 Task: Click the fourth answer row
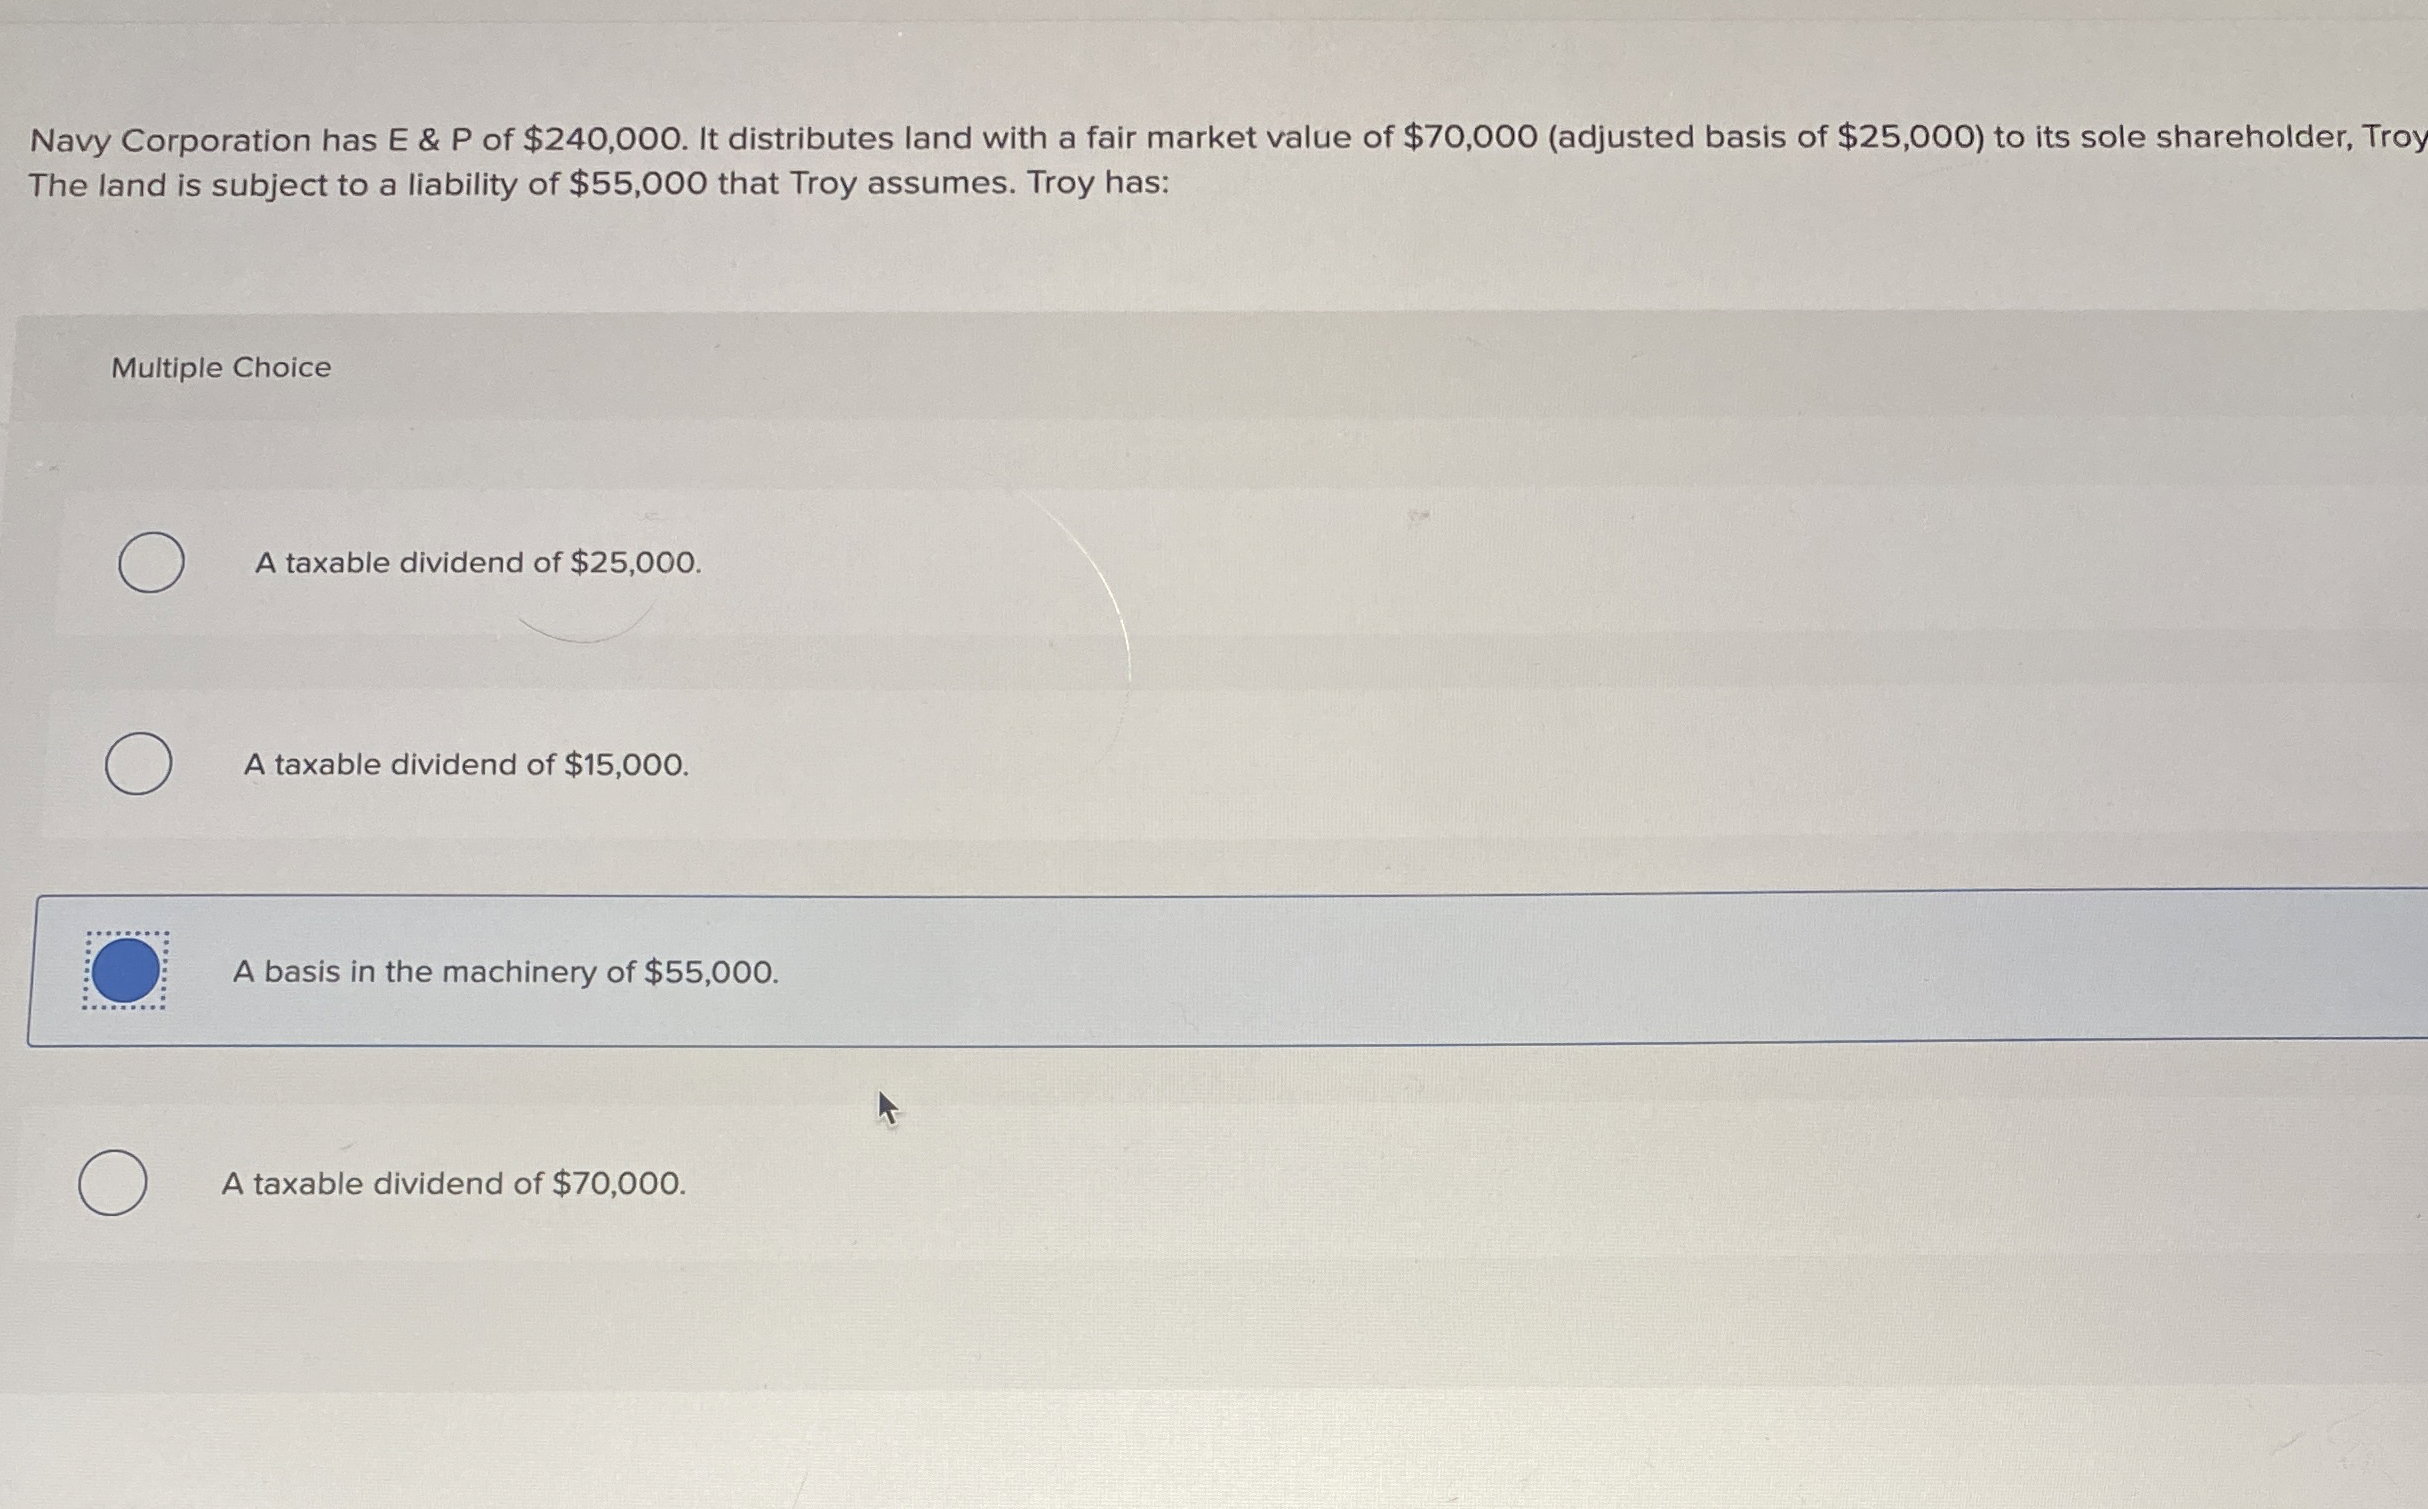[x=1200, y=1184]
